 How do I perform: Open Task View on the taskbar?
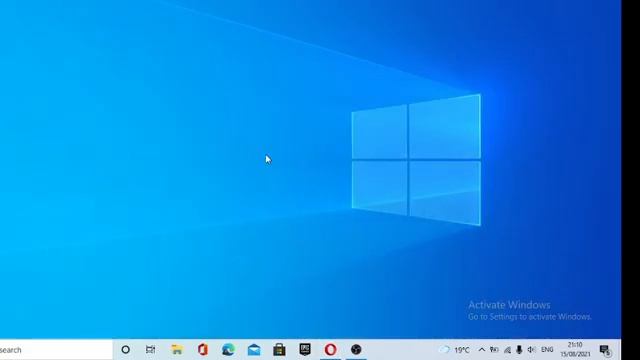[x=151, y=350]
